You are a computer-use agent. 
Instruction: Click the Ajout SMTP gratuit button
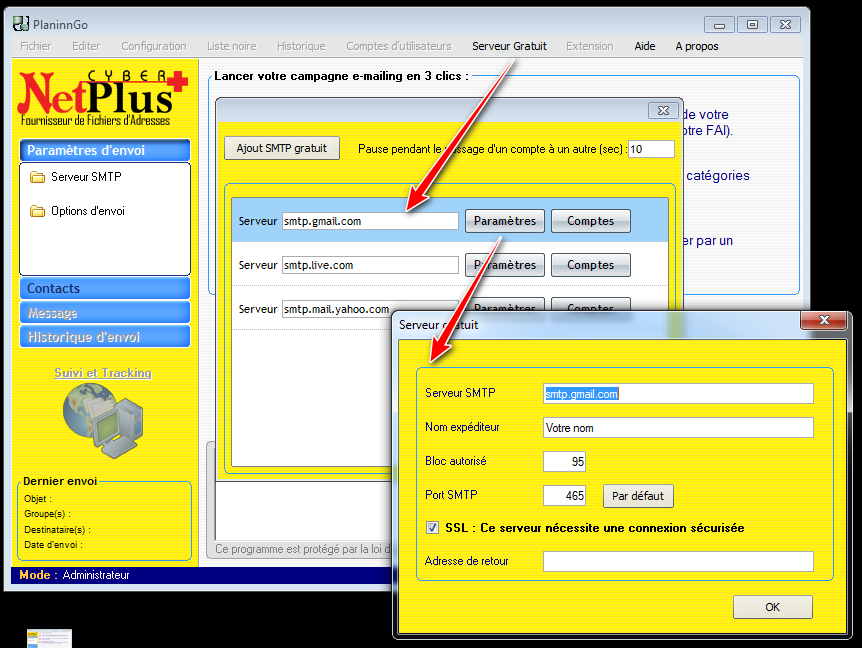(x=282, y=149)
